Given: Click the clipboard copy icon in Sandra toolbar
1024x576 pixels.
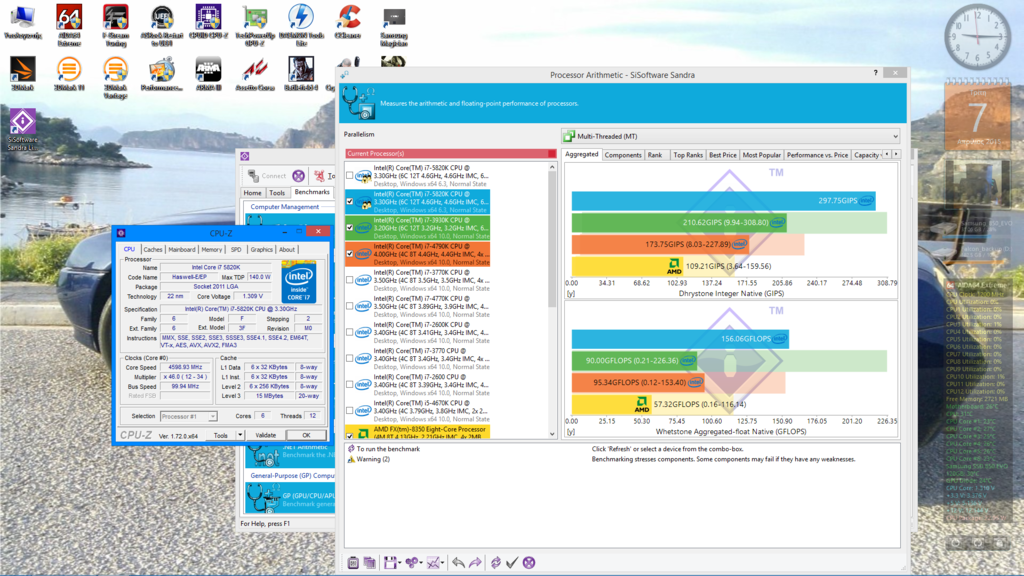Looking at the screenshot, I should pos(353,562).
